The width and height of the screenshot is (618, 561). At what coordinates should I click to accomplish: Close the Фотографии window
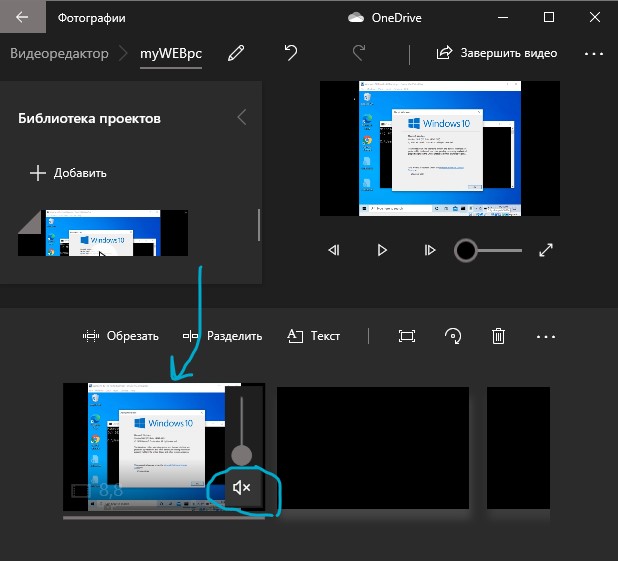pos(595,17)
